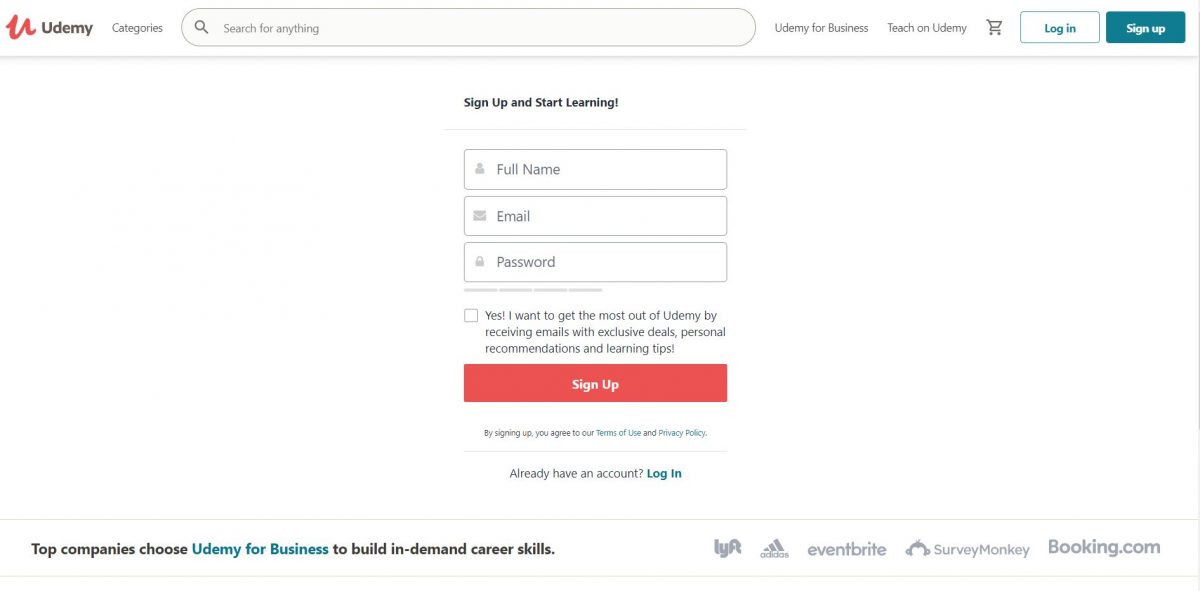This screenshot has width=1200, height=591.
Task: Click the person icon in the Full Name field
Action: click(479, 168)
